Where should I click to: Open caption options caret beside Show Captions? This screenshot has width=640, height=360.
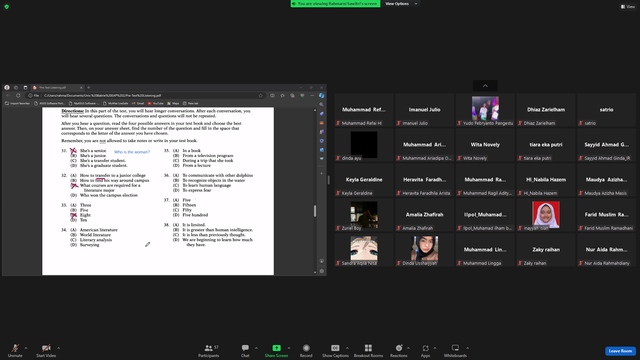pos(347,348)
